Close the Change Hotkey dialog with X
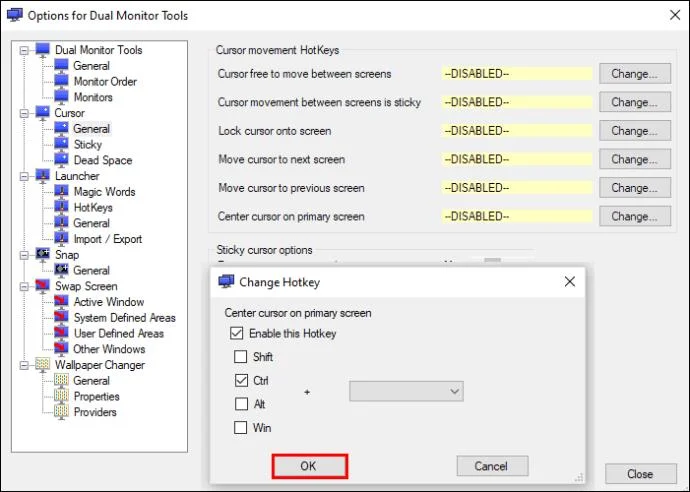This screenshot has height=492, width=690. coord(570,282)
